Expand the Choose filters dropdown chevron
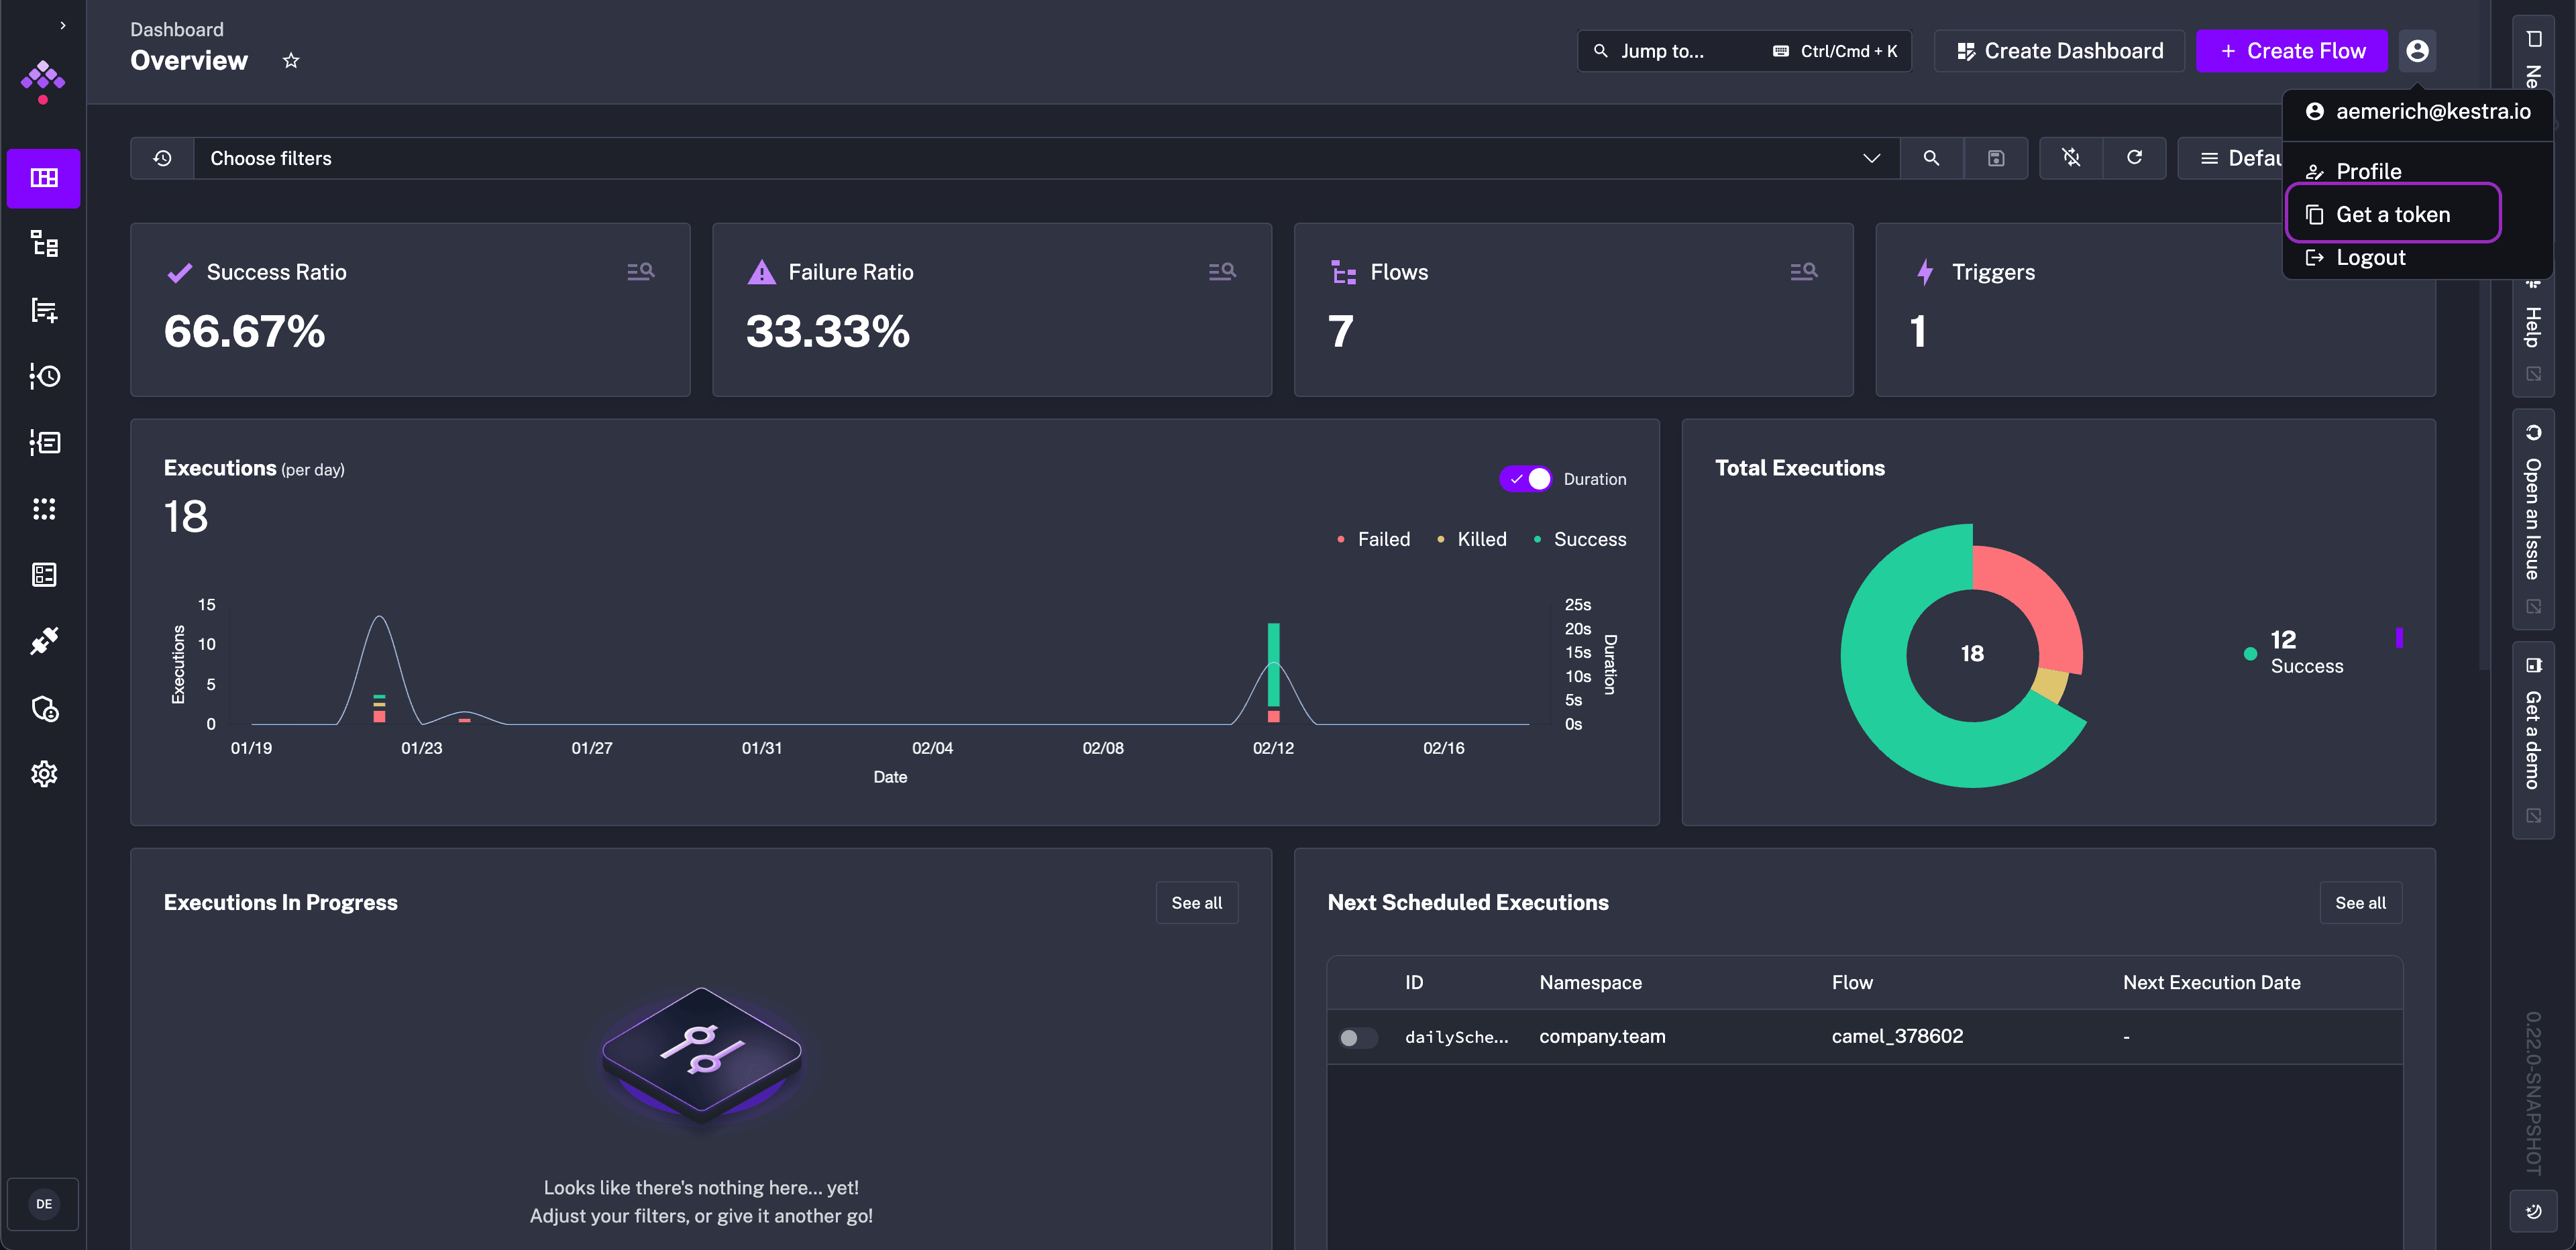This screenshot has height=1250, width=2576. pyautogui.click(x=1871, y=158)
